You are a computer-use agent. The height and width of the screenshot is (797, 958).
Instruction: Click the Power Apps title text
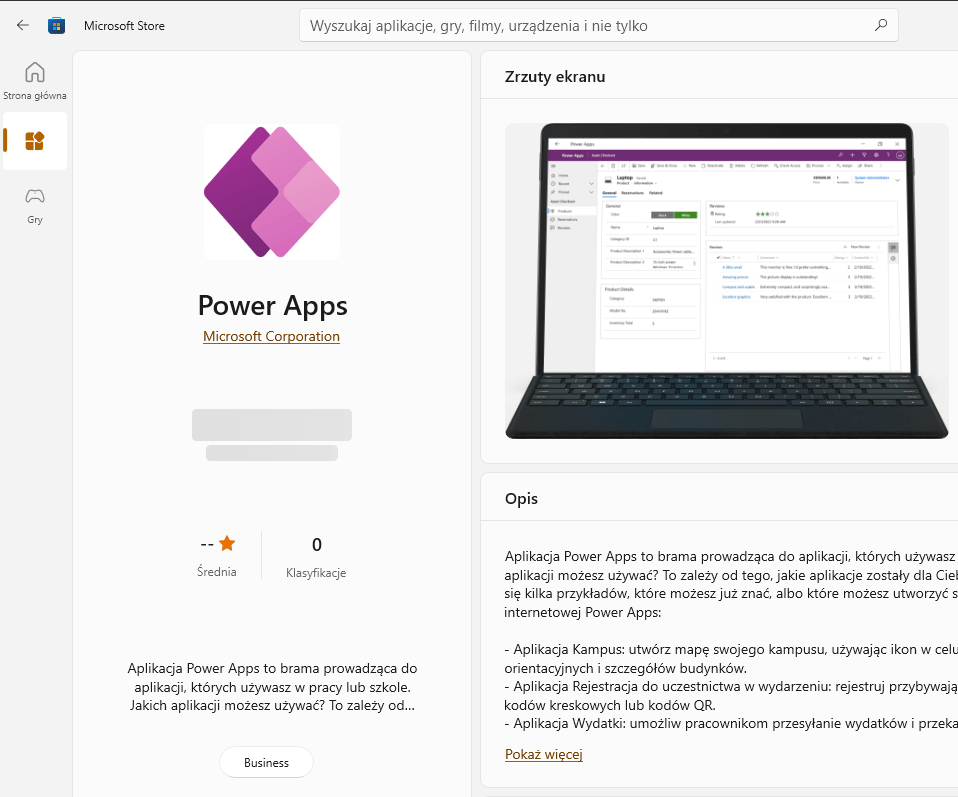click(272, 306)
